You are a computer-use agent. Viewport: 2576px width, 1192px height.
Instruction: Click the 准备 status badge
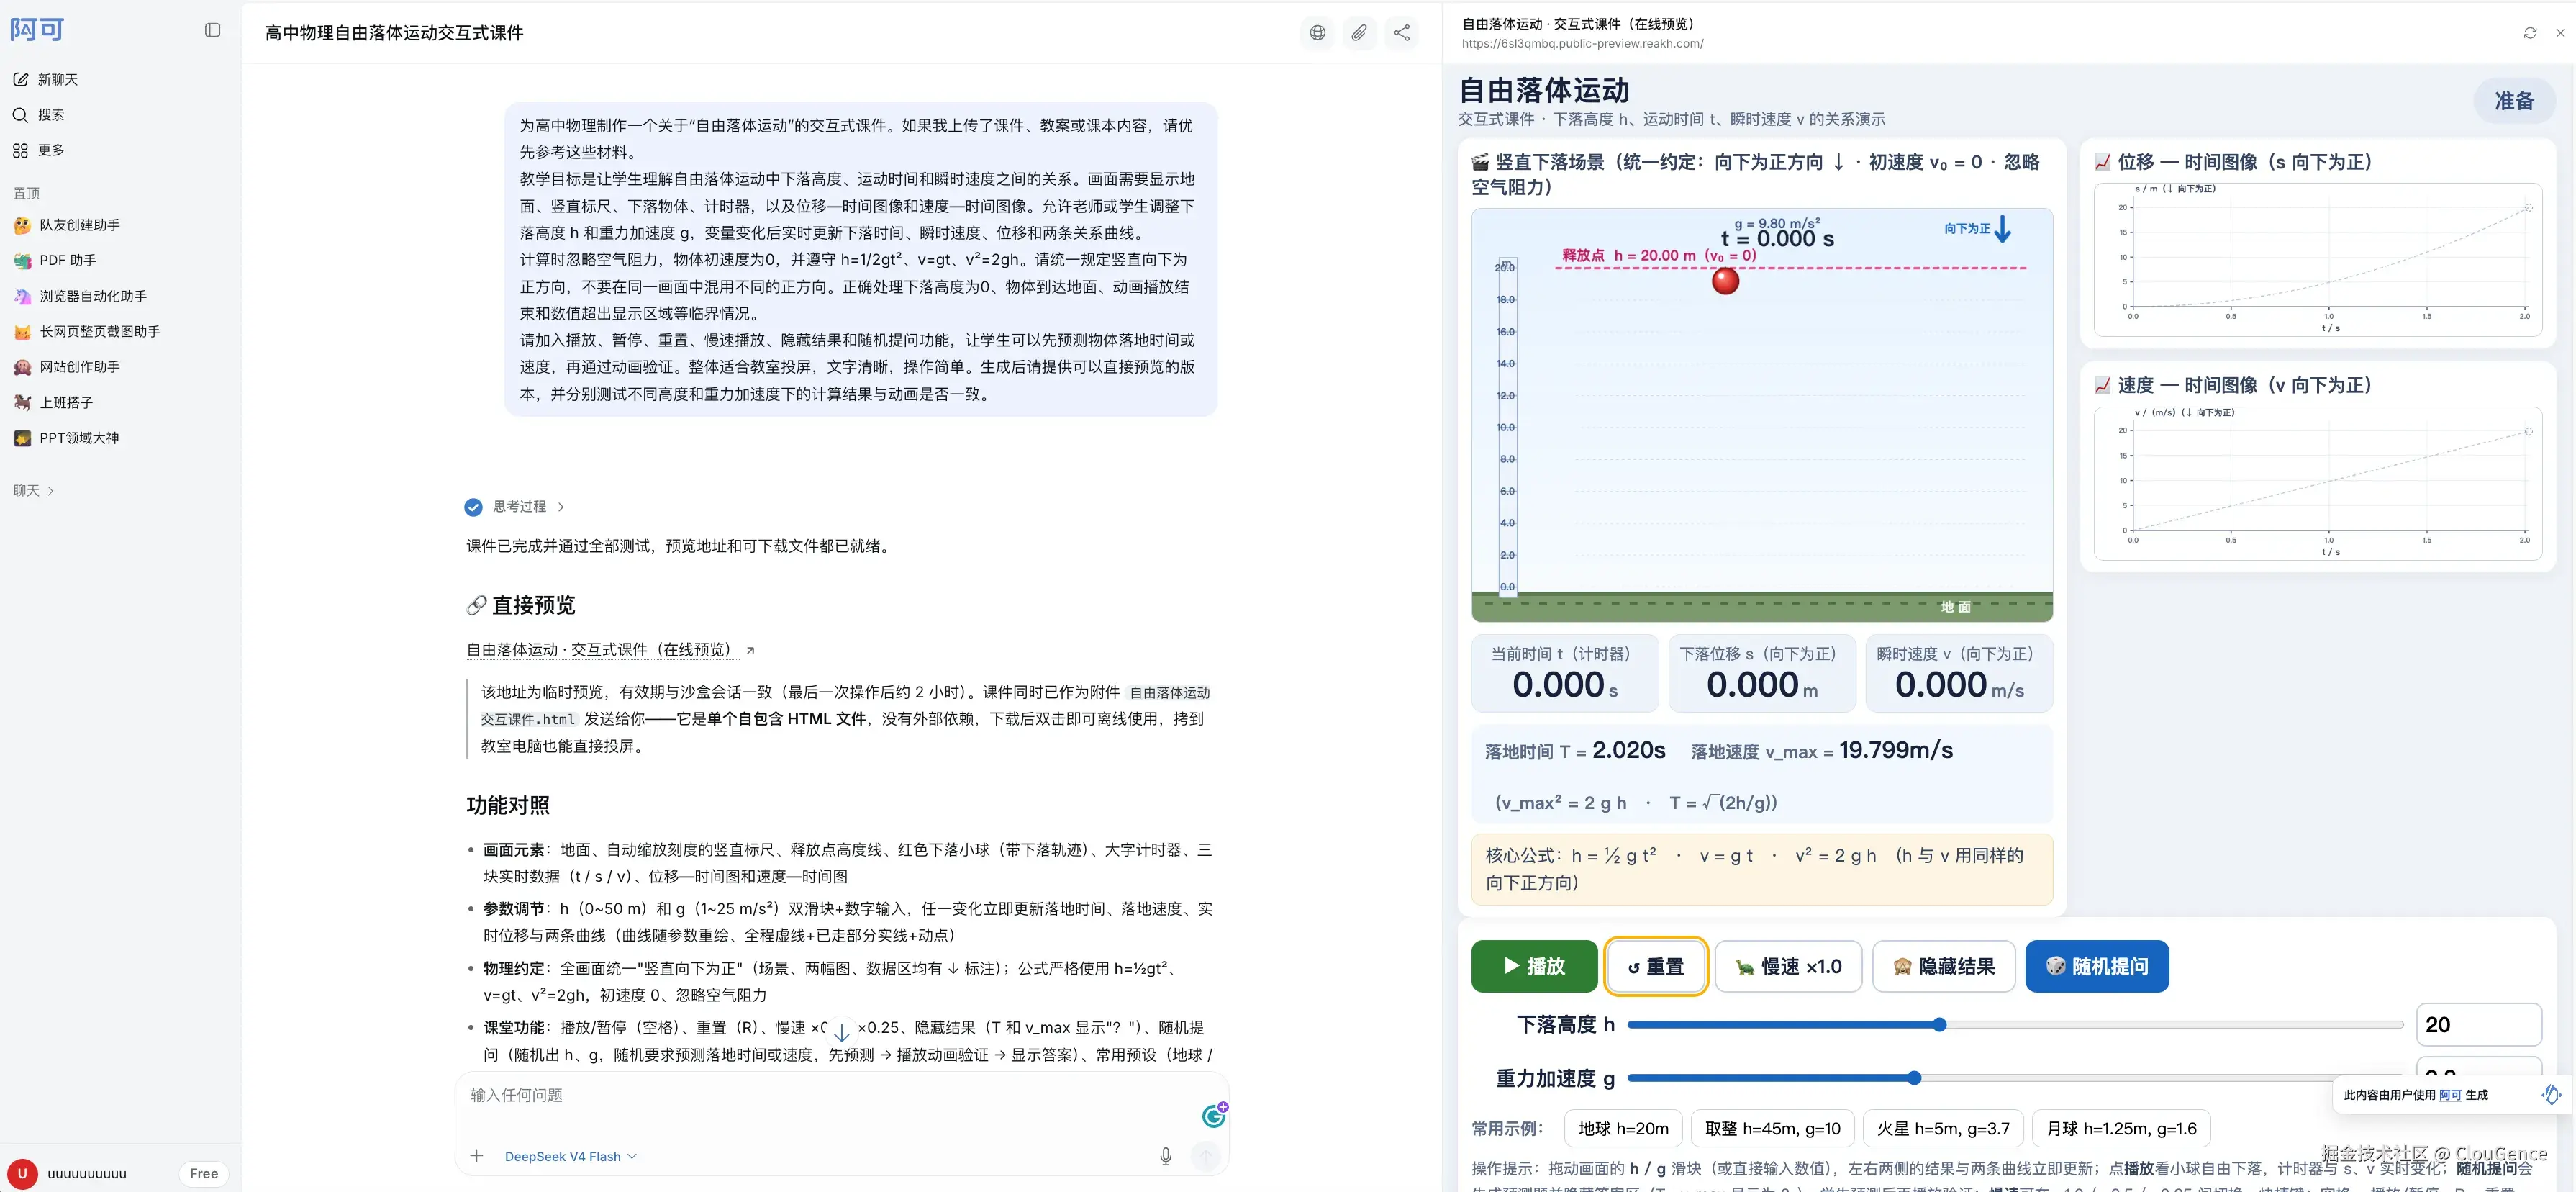(x=2514, y=101)
